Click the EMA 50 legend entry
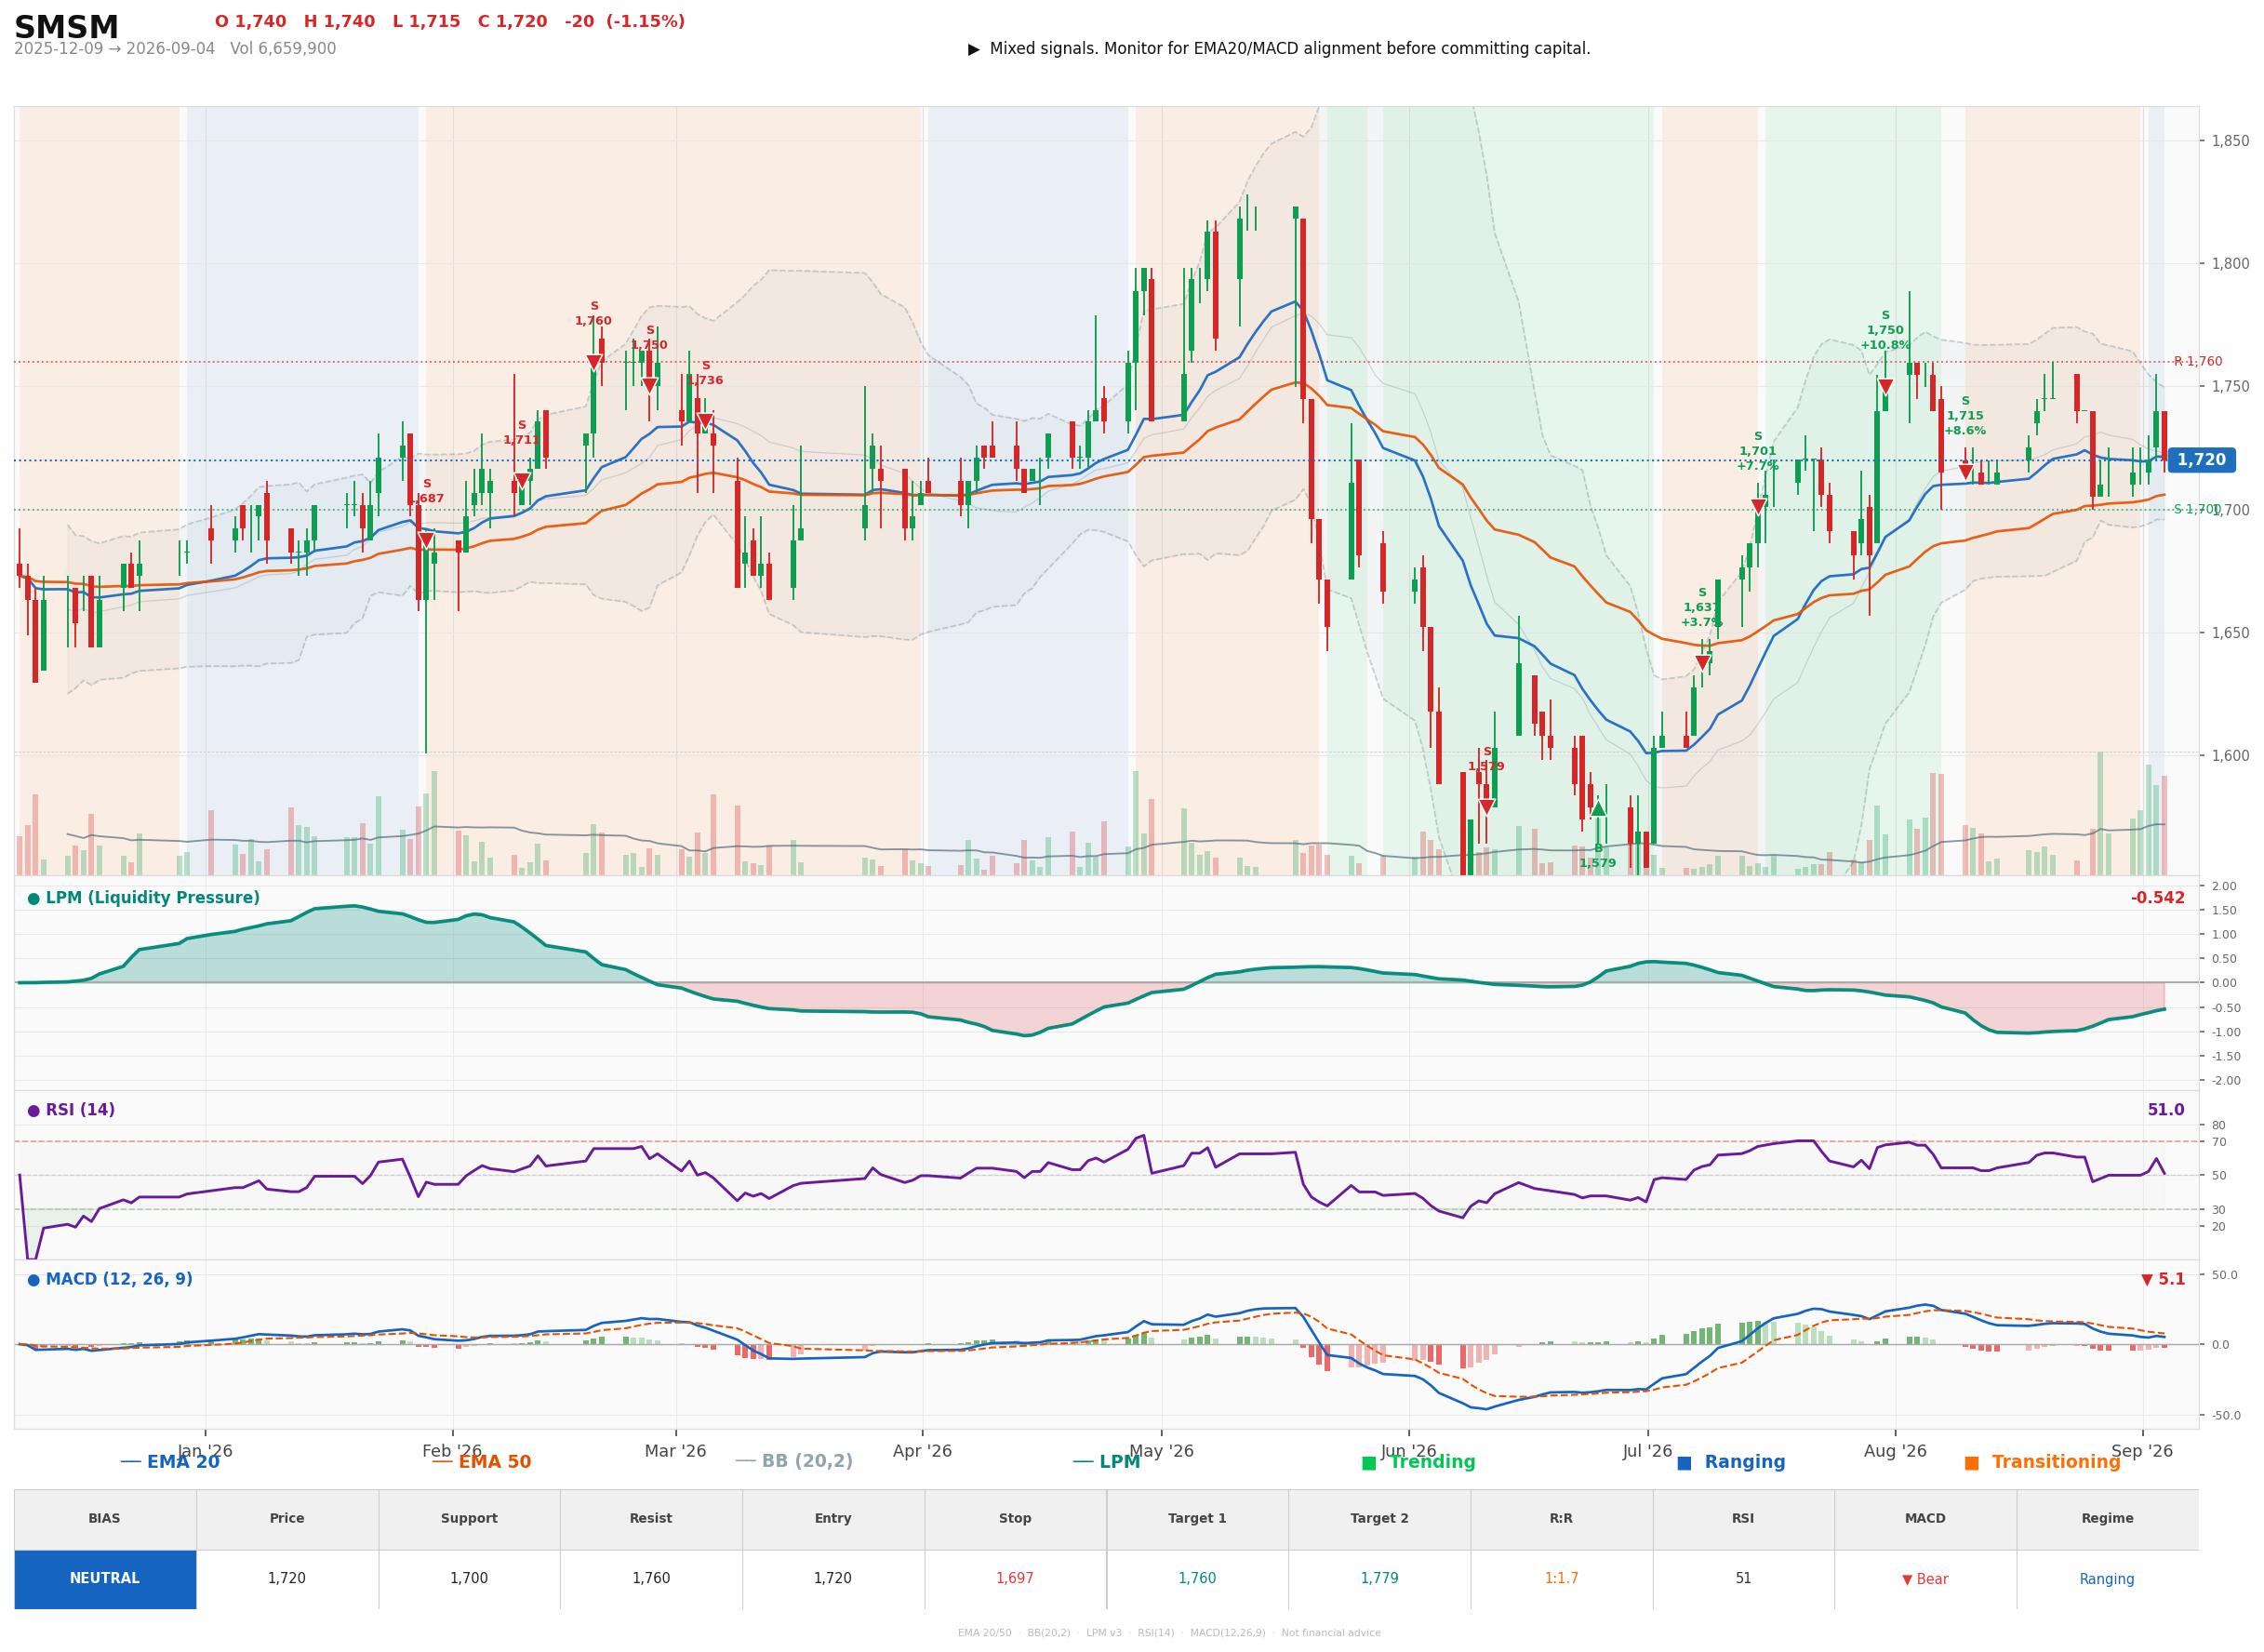This screenshot has height=1652, width=2264. pos(482,1462)
